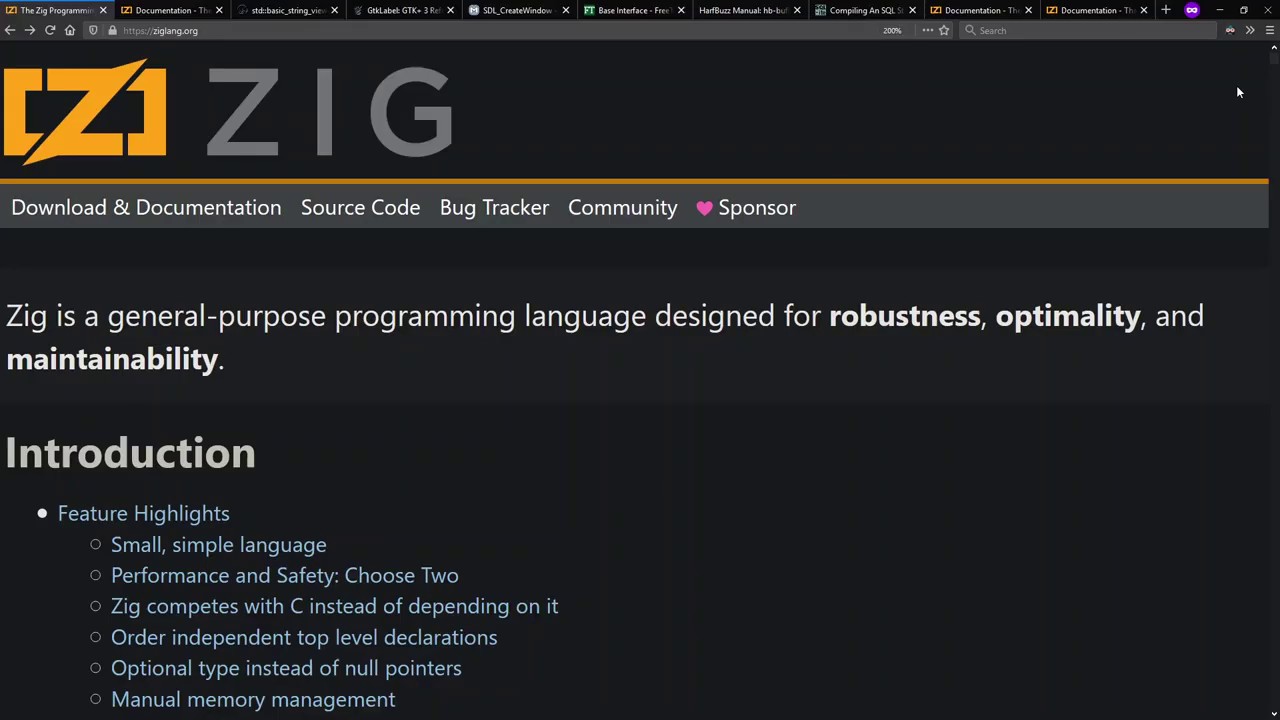The width and height of the screenshot is (1280, 720).
Task: Open the Bug Tracker link
Action: pos(494,208)
